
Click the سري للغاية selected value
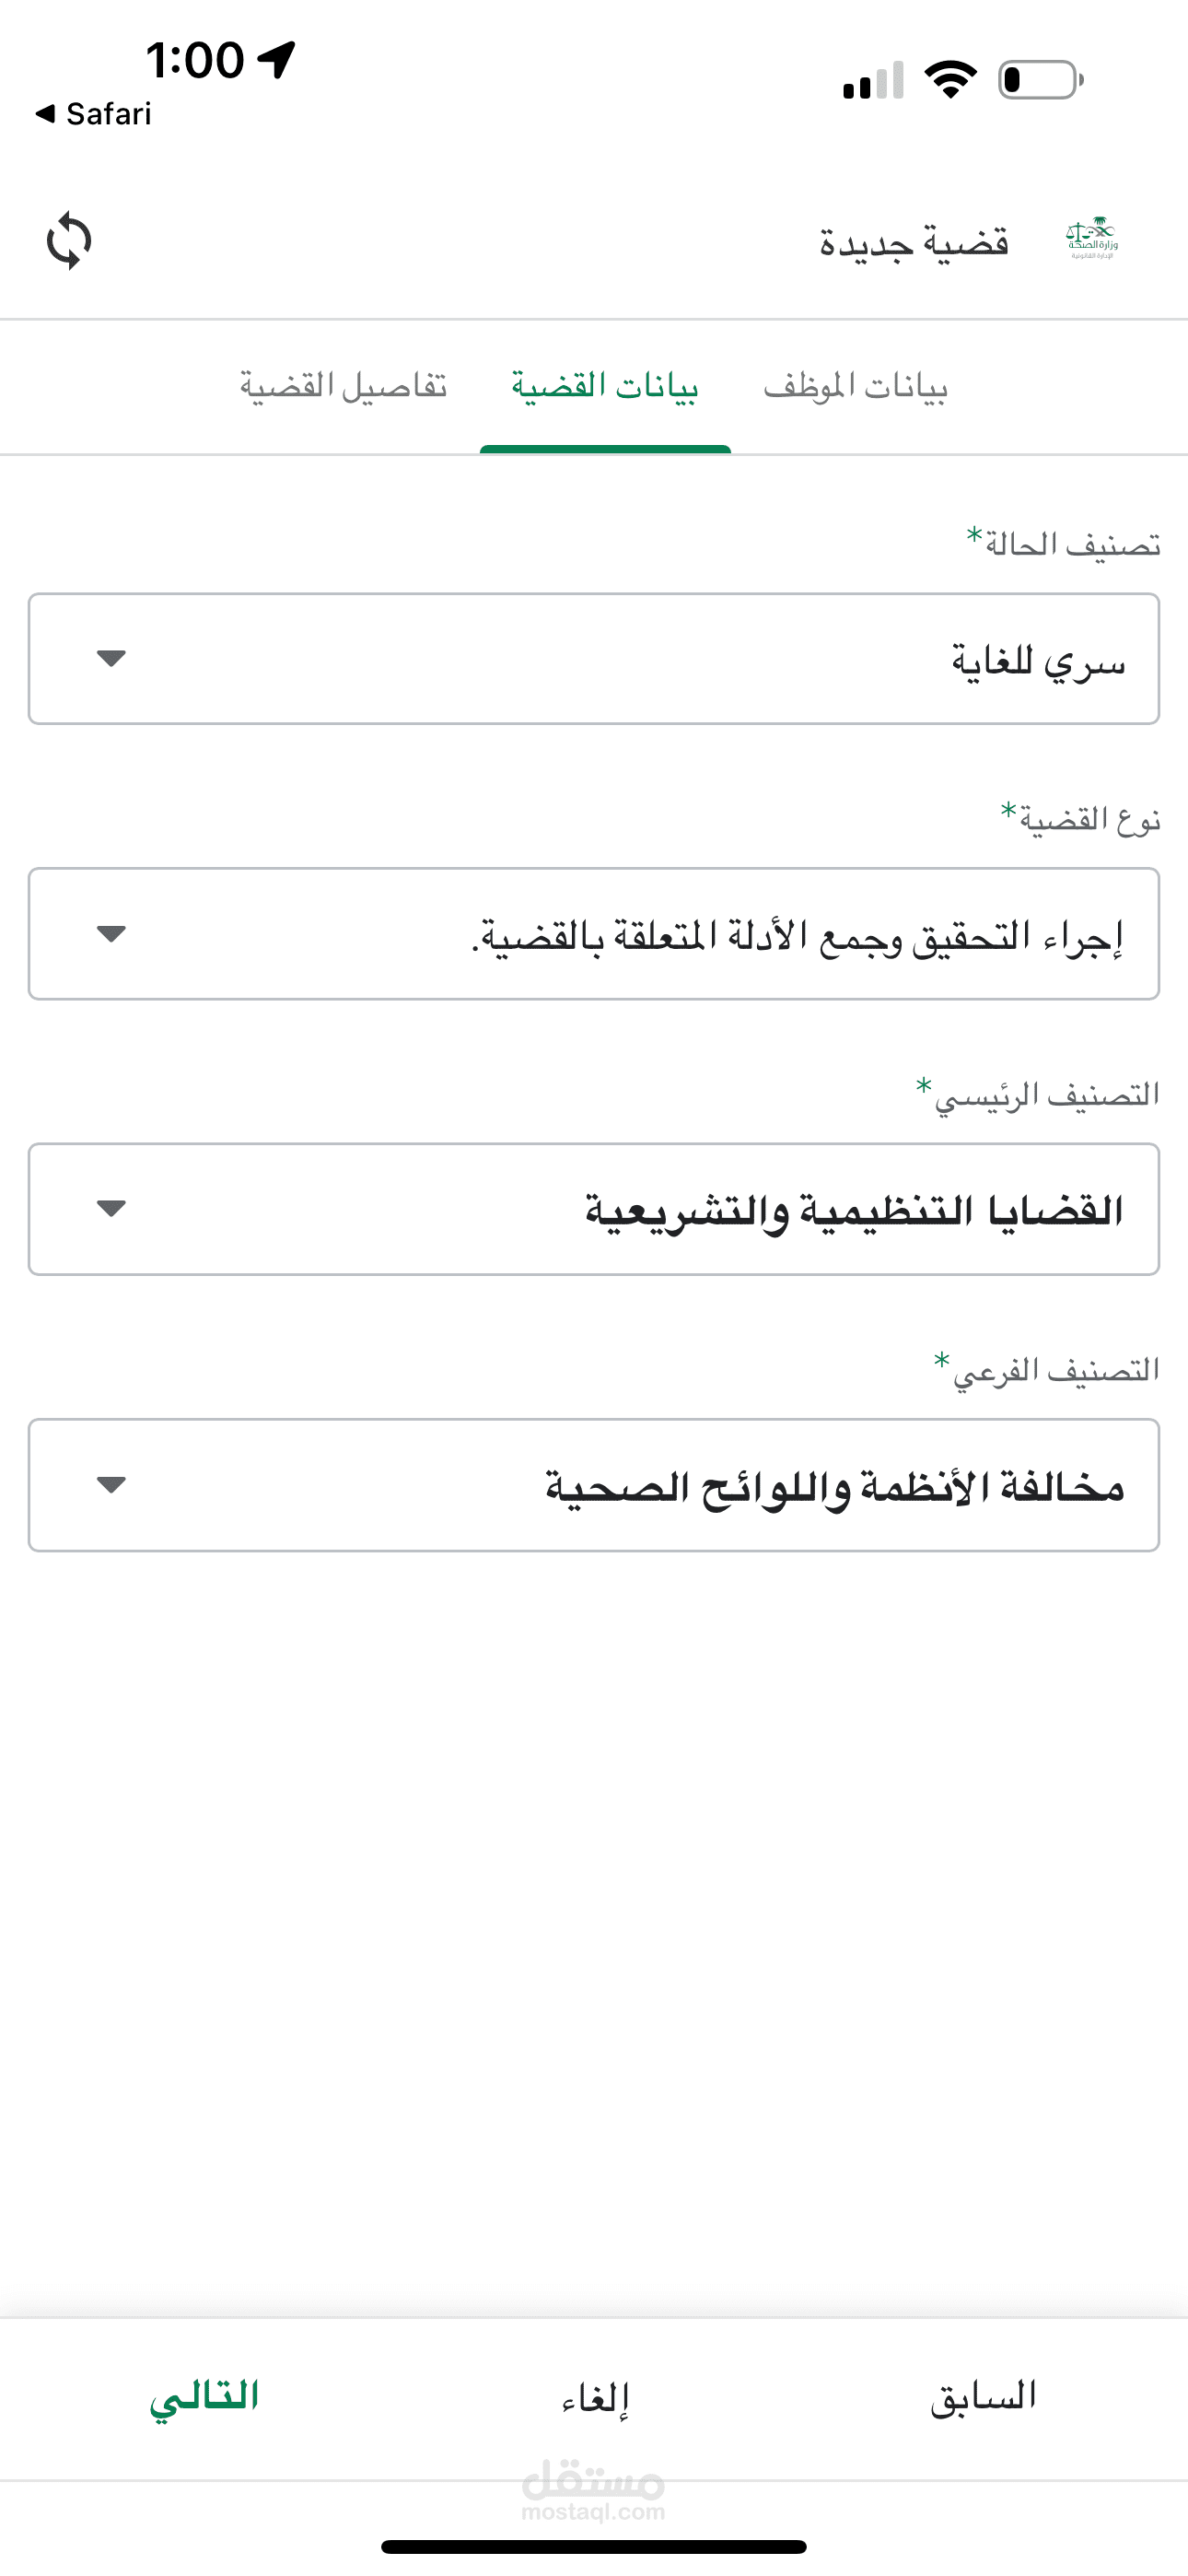tap(1038, 661)
